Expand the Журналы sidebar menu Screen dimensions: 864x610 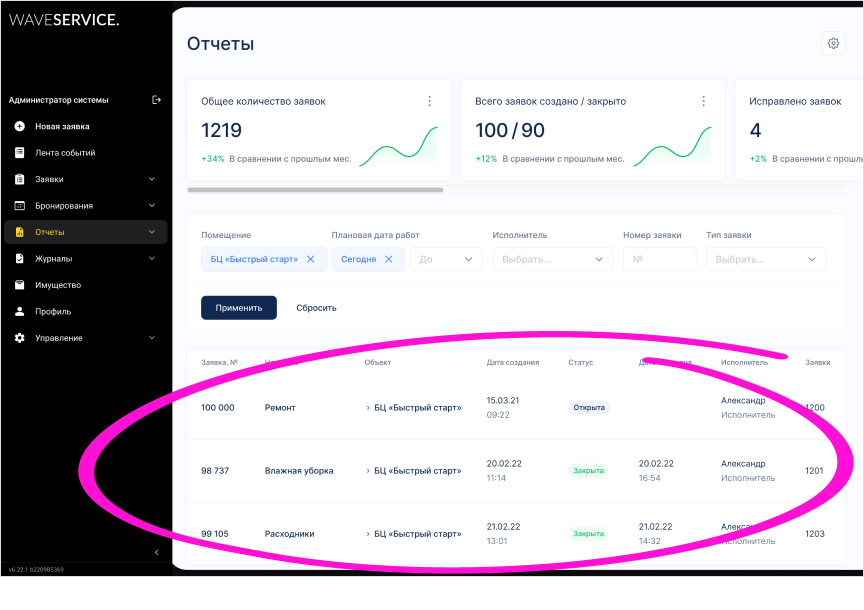(152, 259)
